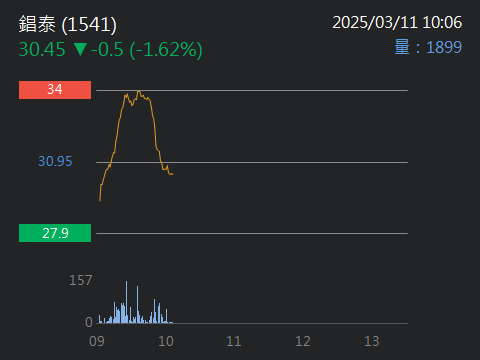
Task: Click the volume label 量：1899
Action: click(428, 47)
